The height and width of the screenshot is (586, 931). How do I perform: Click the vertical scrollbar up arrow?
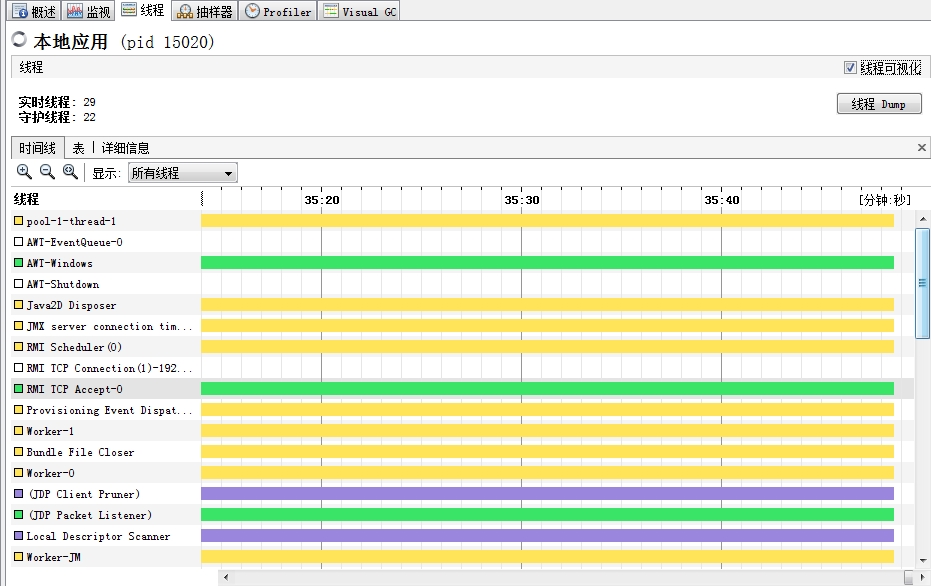[x=923, y=219]
